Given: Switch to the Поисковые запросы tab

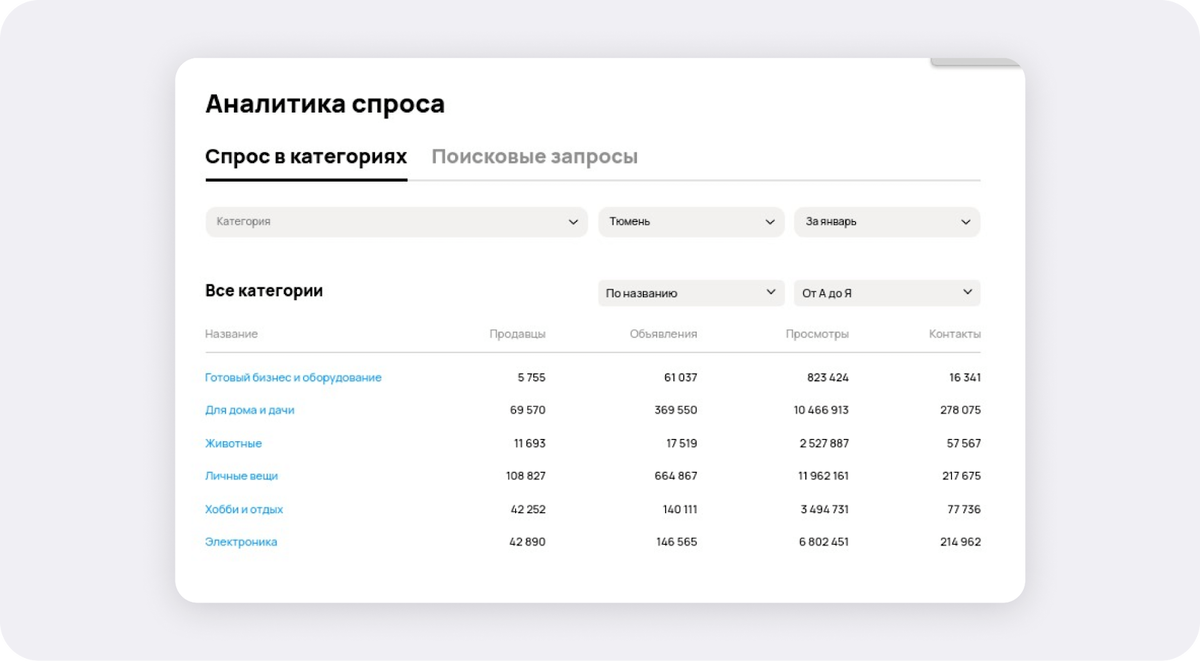Looking at the screenshot, I should (x=534, y=157).
